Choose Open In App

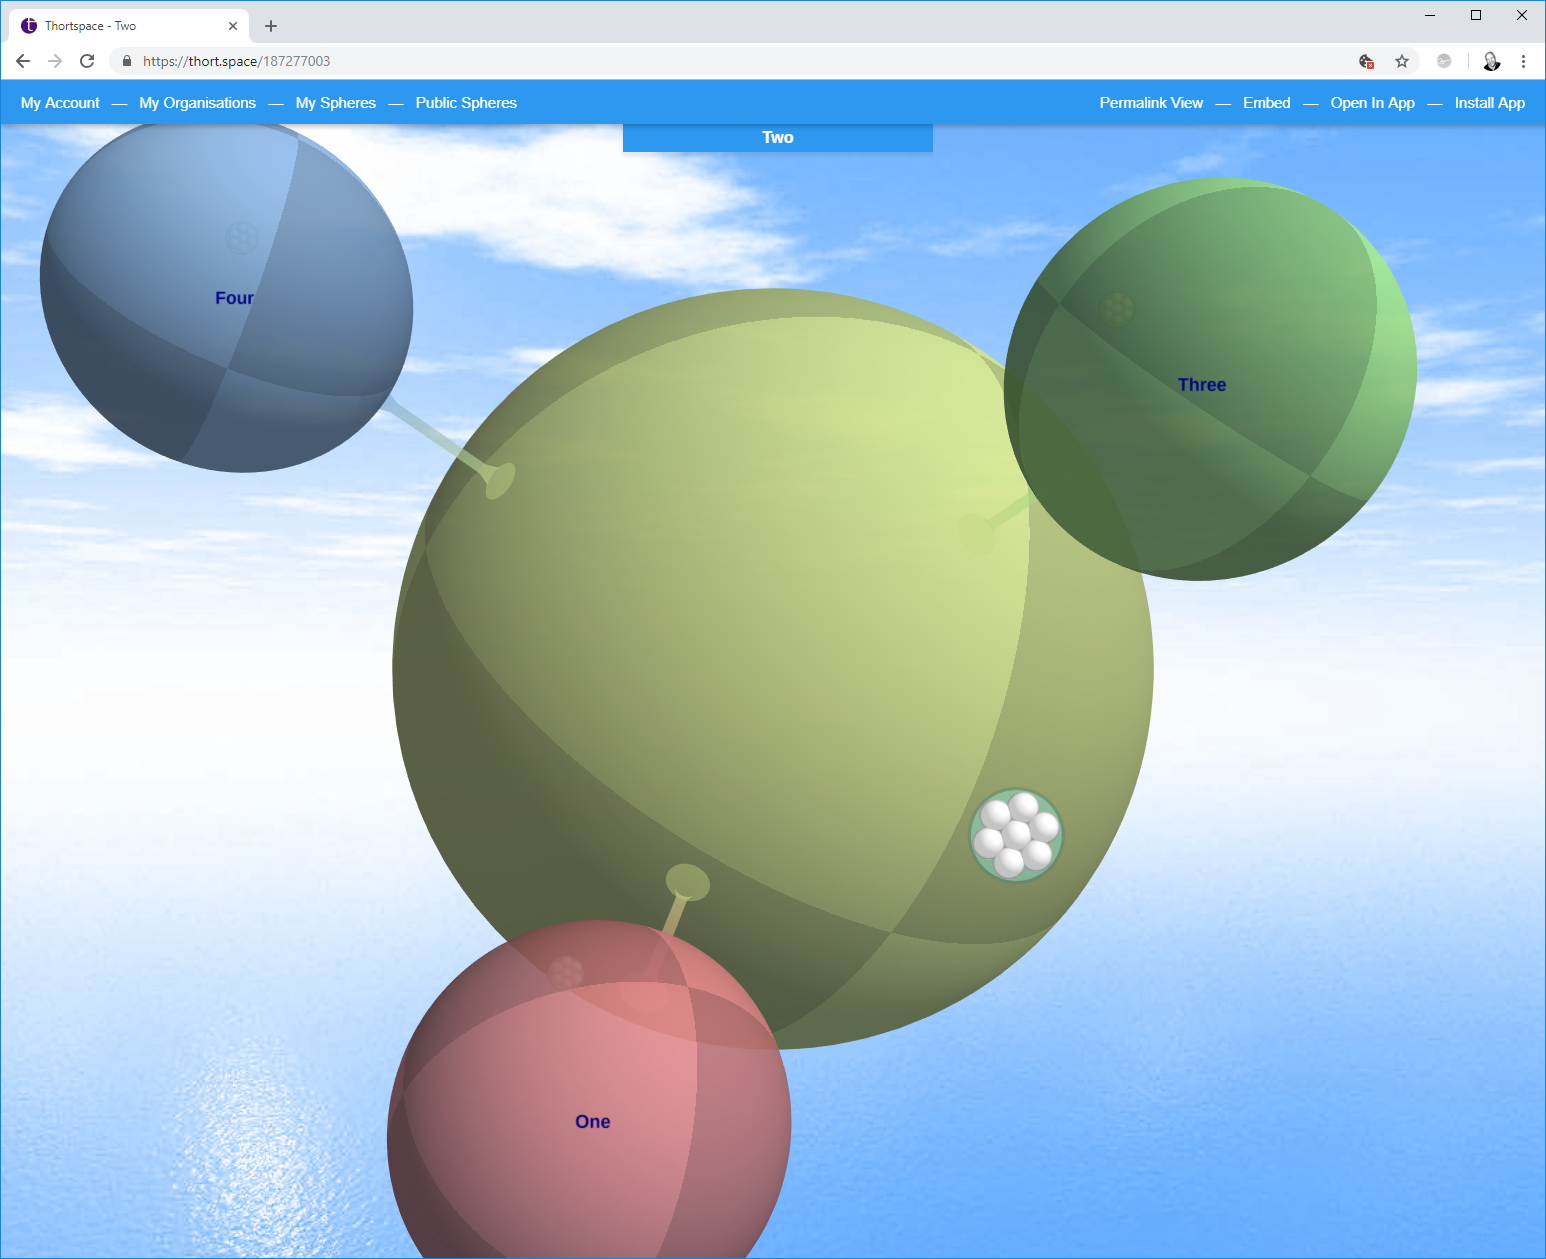click(x=1372, y=103)
